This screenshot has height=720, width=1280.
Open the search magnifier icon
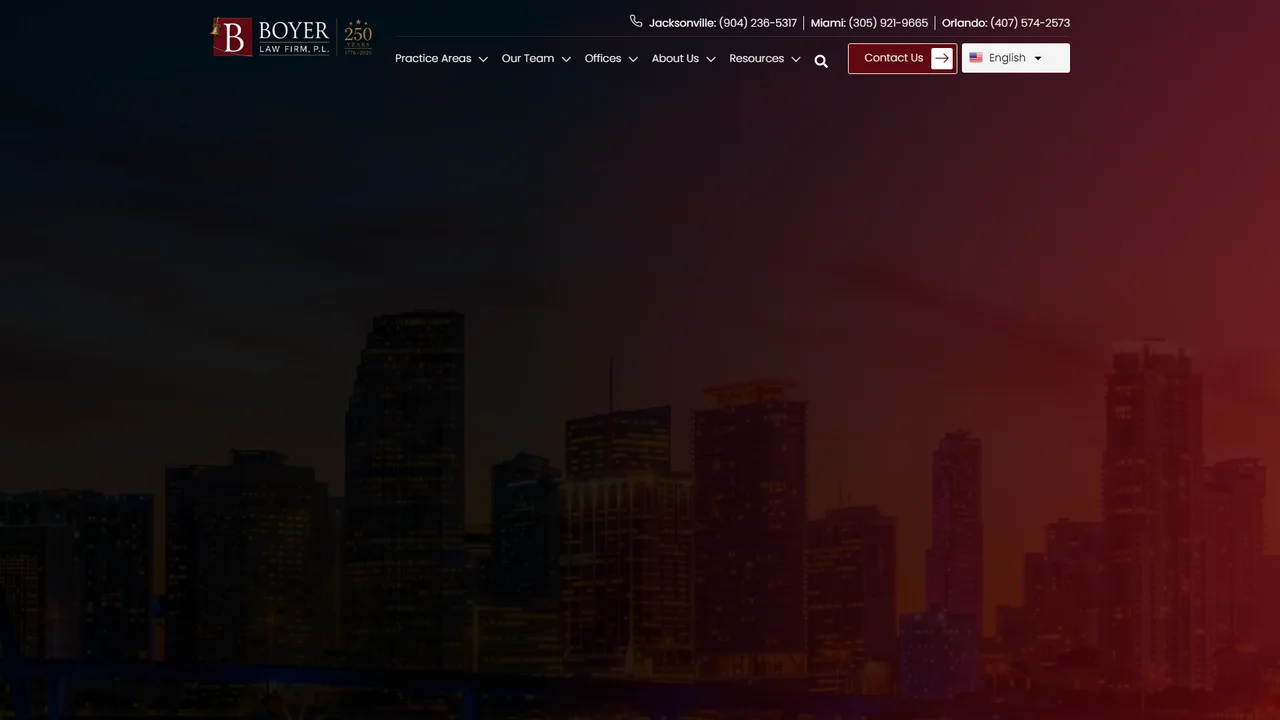(x=821, y=61)
